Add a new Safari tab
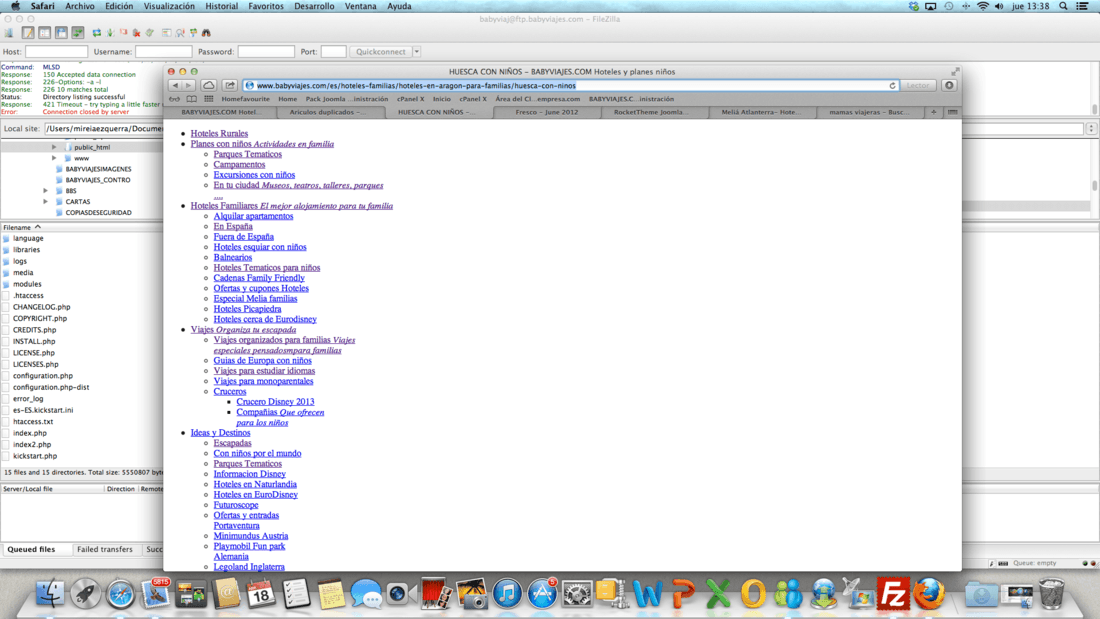The width and height of the screenshot is (1100, 619). click(934, 112)
